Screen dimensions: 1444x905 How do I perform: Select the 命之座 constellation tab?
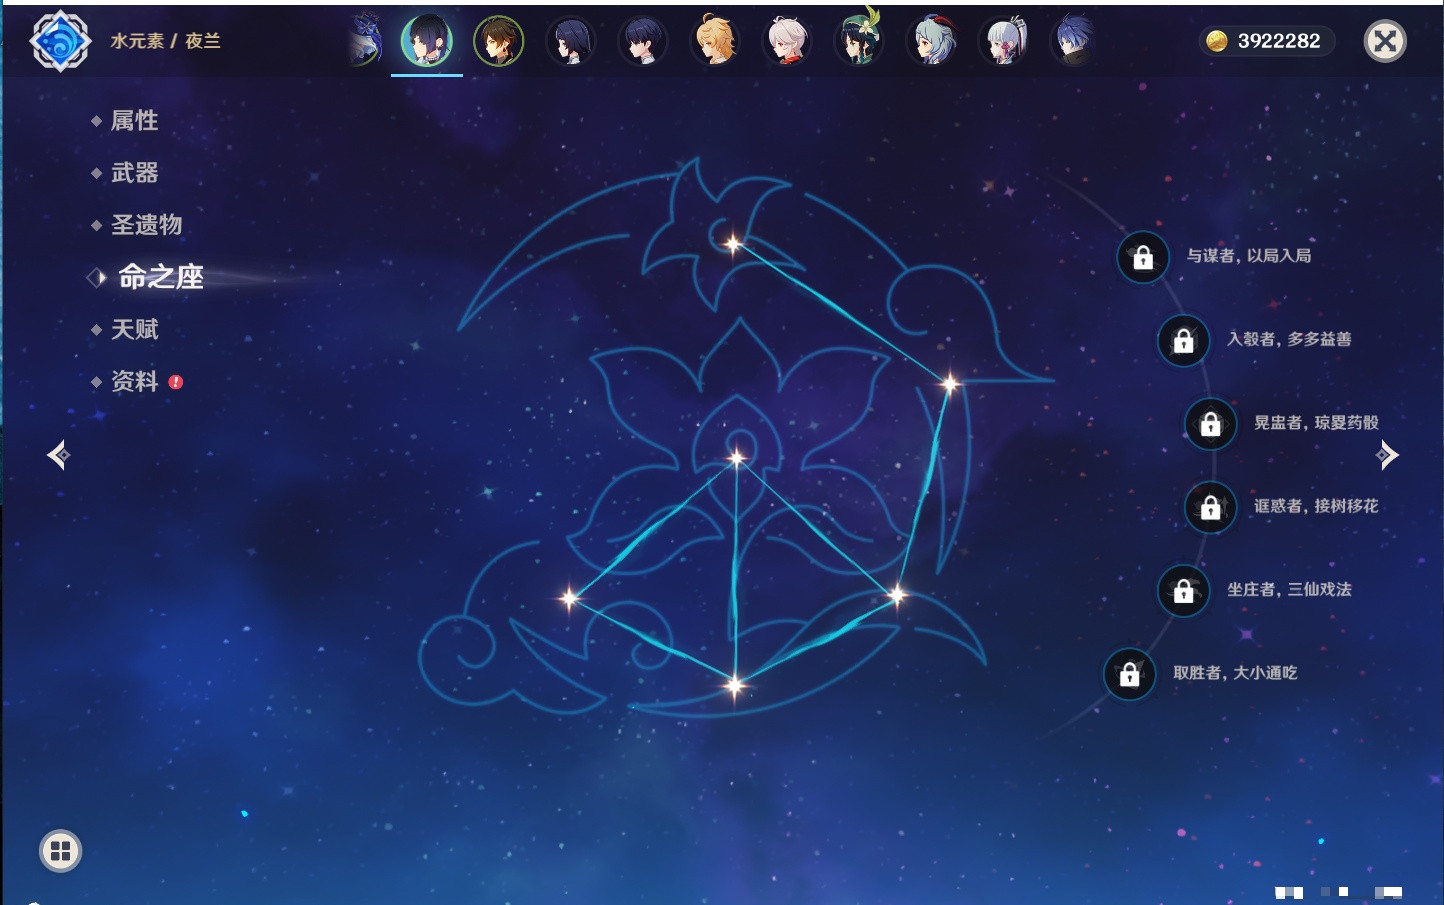(x=161, y=277)
